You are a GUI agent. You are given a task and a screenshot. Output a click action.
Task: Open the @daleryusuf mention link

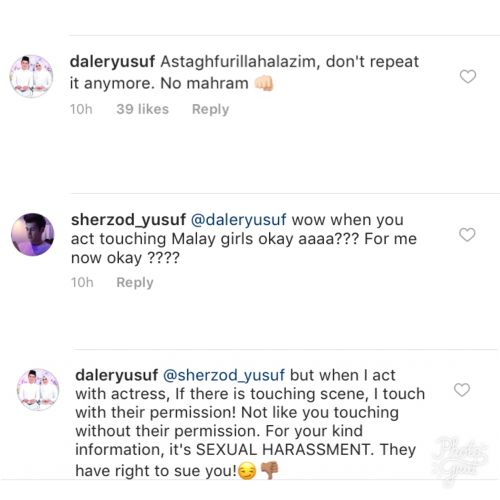[238, 220]
